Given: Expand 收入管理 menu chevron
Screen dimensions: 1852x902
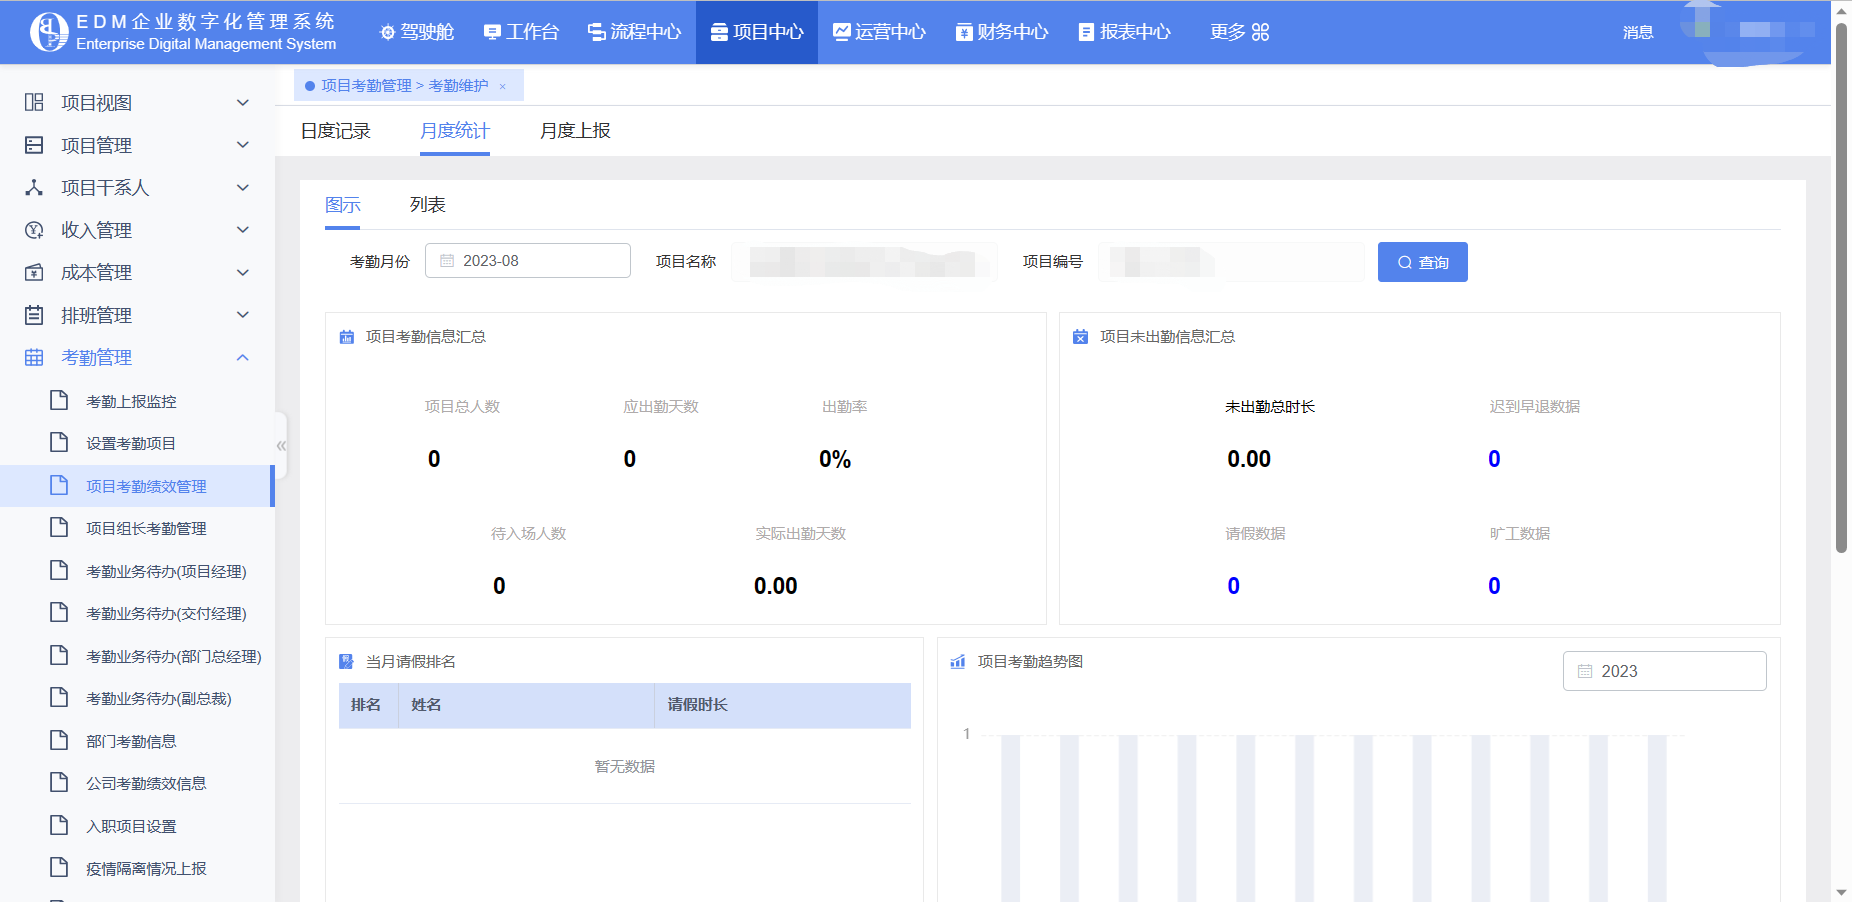Looking at the screenshot, I should pyautogui.click(x=242, y=230).
